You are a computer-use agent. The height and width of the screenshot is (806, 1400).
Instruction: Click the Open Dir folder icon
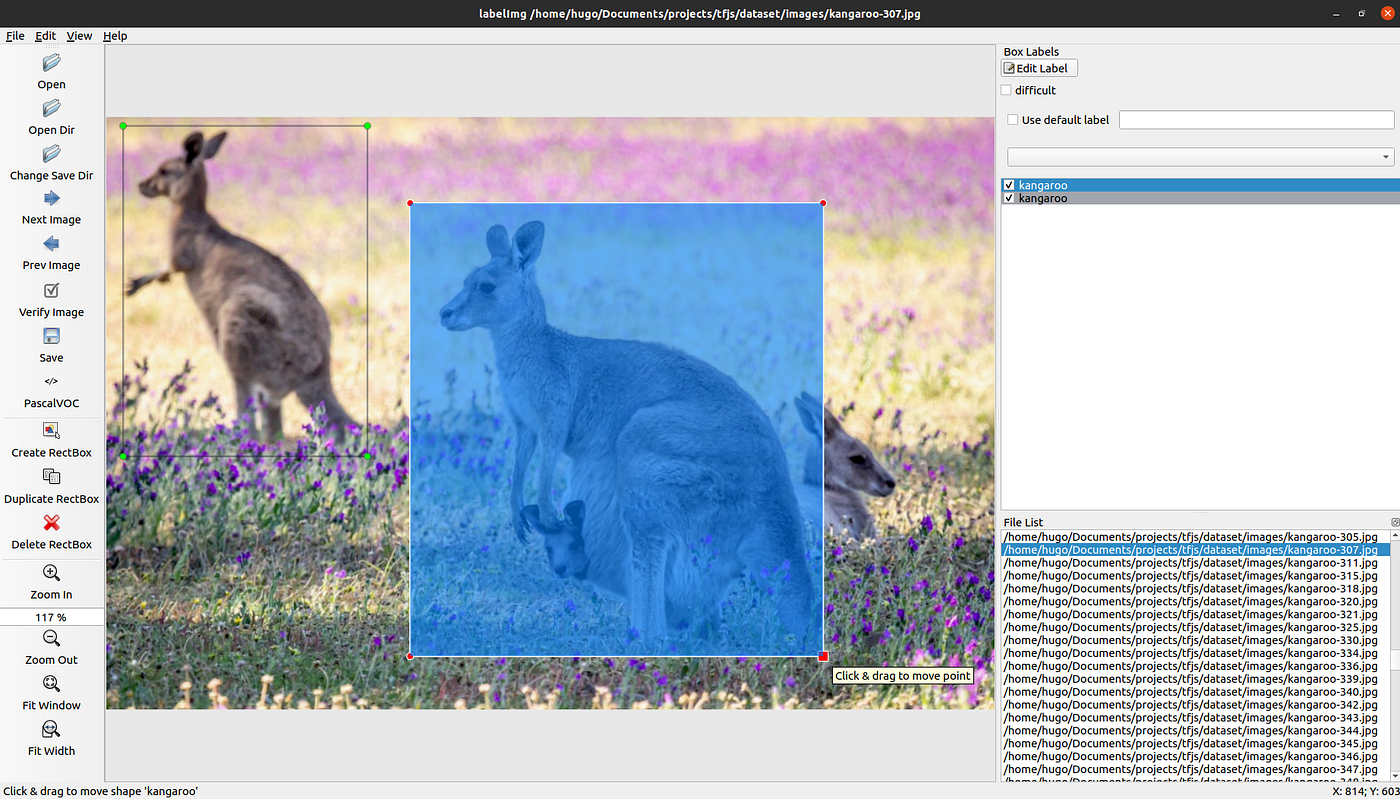tap(51, 108)
